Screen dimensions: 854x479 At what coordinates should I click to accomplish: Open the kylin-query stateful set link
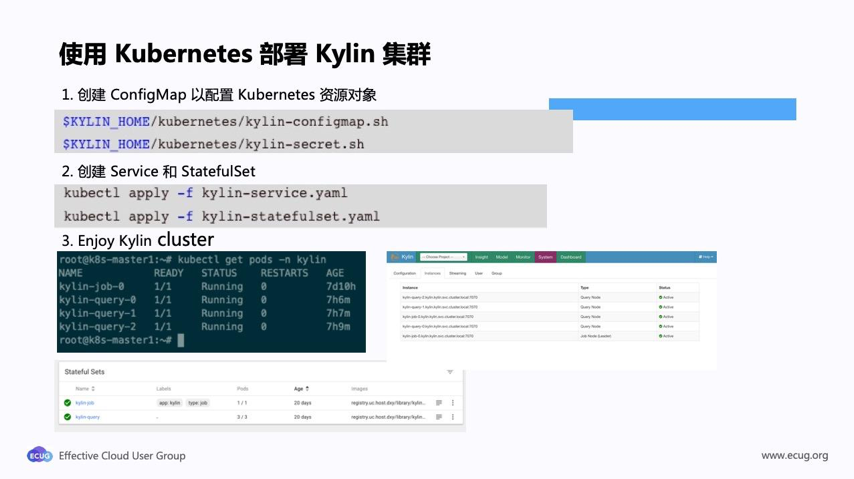coord(88,417)
